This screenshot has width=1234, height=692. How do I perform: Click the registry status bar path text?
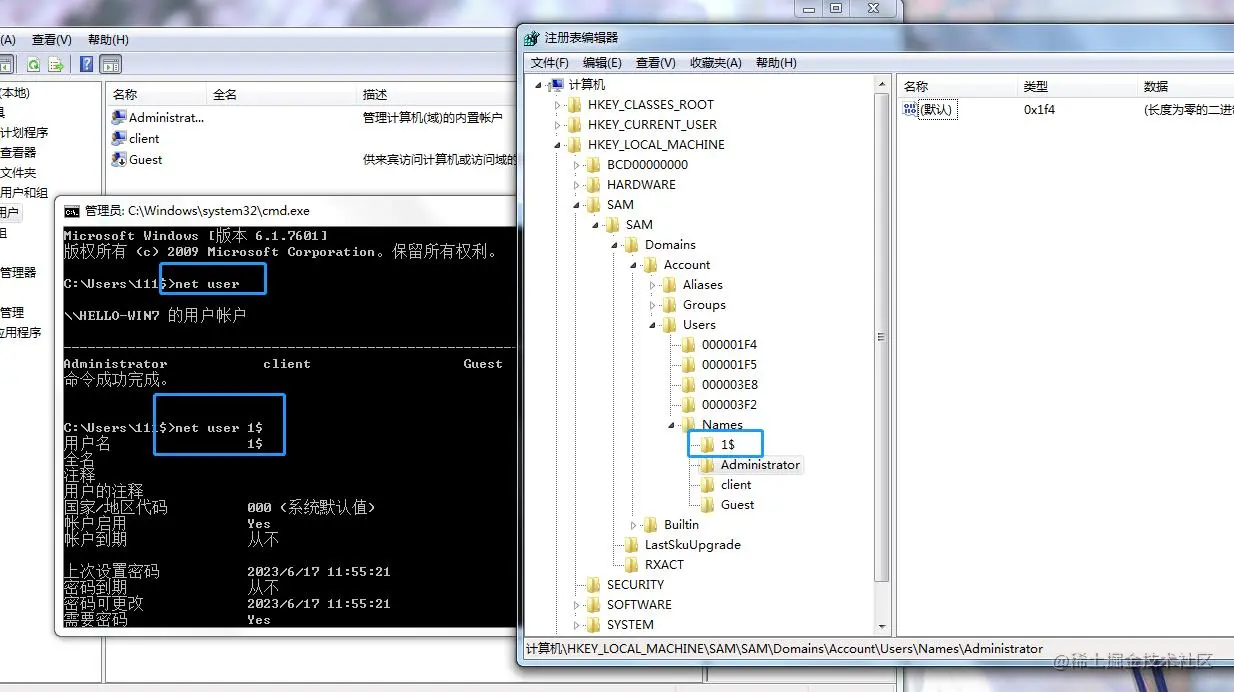pos(784,648)
